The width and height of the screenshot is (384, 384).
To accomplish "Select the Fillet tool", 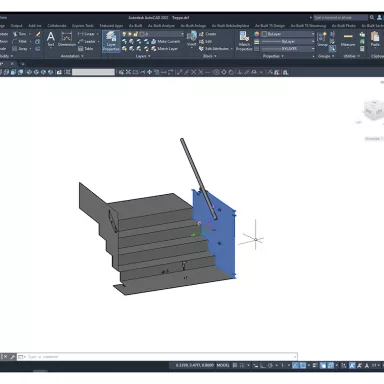I will click(x=20, y=41).
